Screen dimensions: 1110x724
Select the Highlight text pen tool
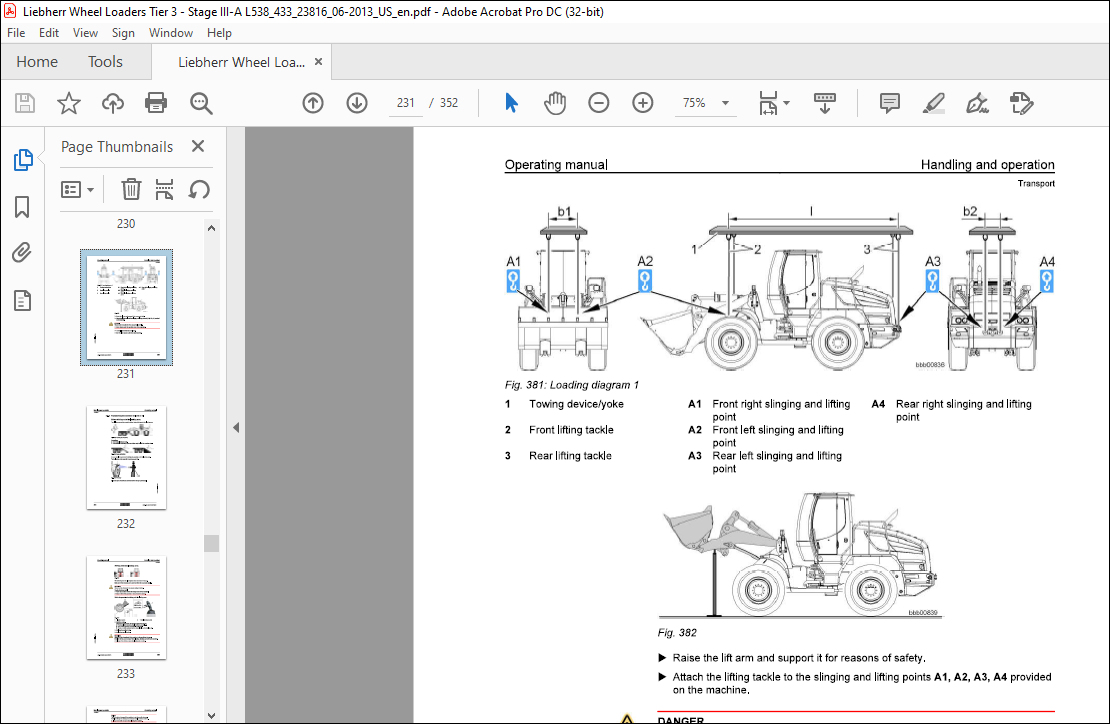(934, 103)
